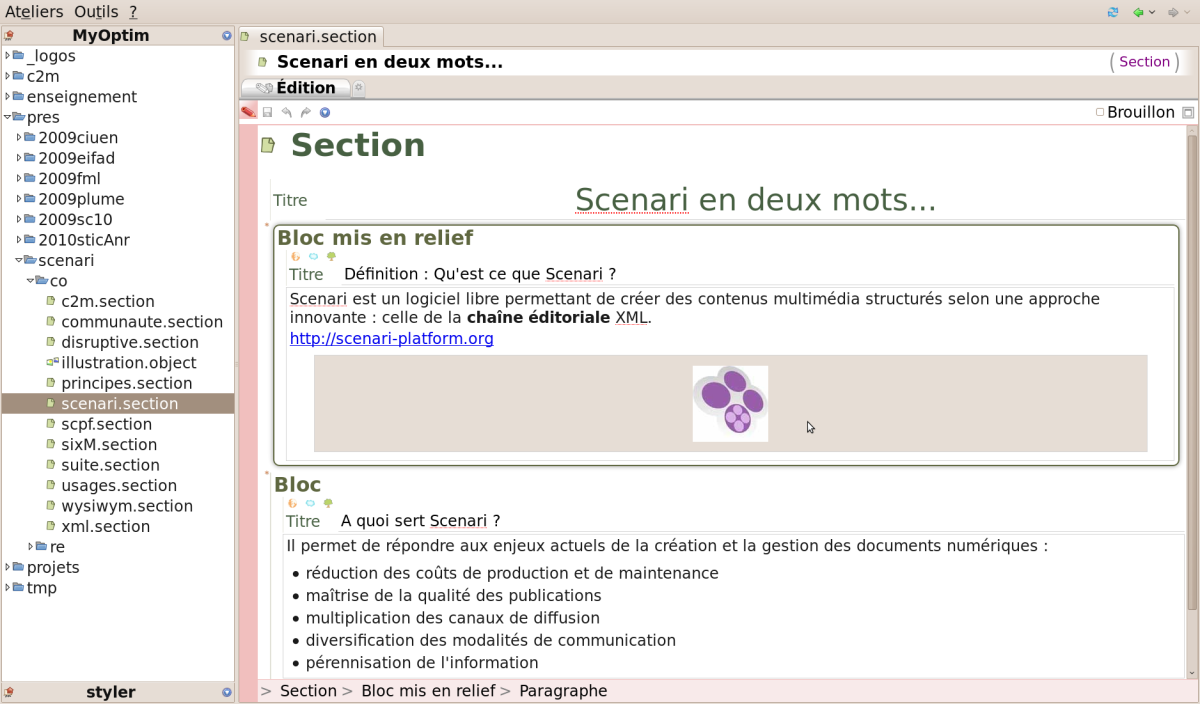Expand the 2009fml folder
This screenshot has height=704, width=1200.
(x=19, y=179)
